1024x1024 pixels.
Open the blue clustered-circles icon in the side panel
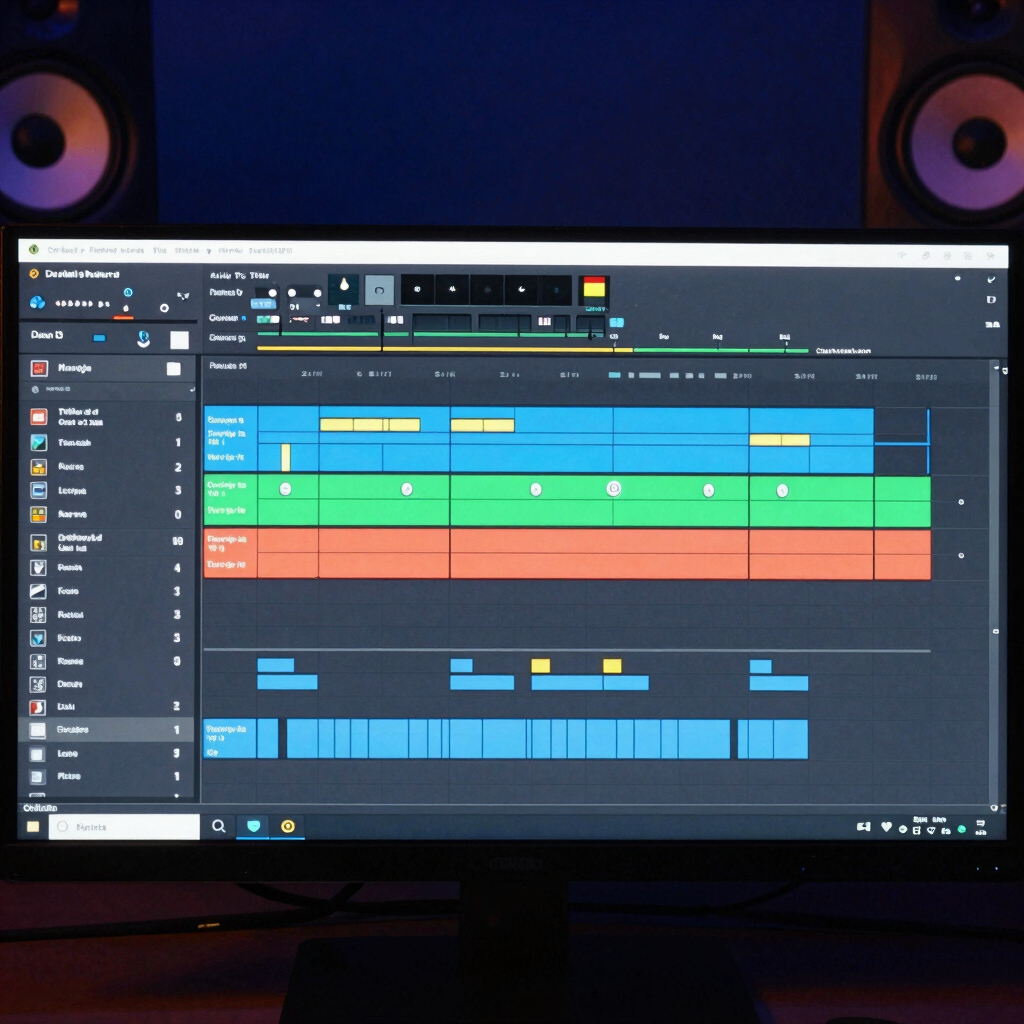coord(38,302)
